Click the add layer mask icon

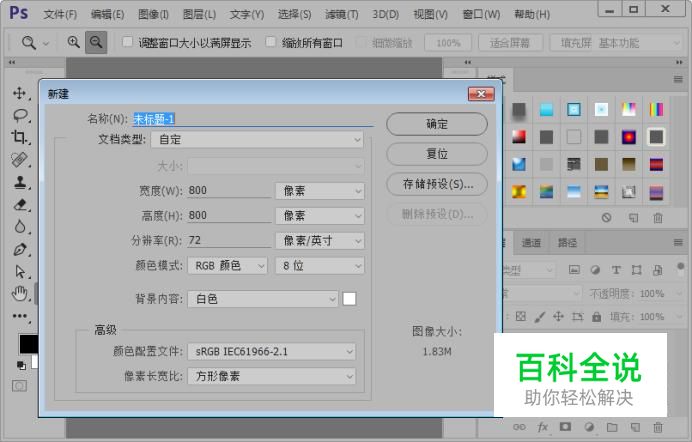565,427
